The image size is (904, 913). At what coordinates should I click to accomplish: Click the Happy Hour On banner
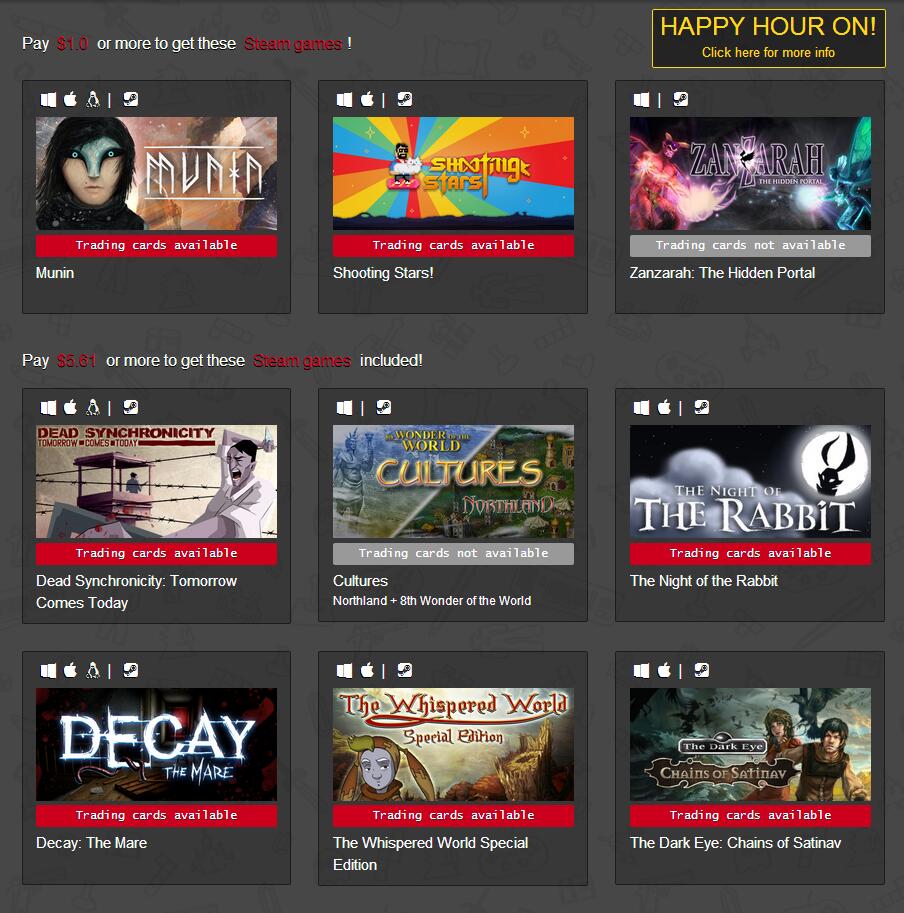[x=768, y=38]
